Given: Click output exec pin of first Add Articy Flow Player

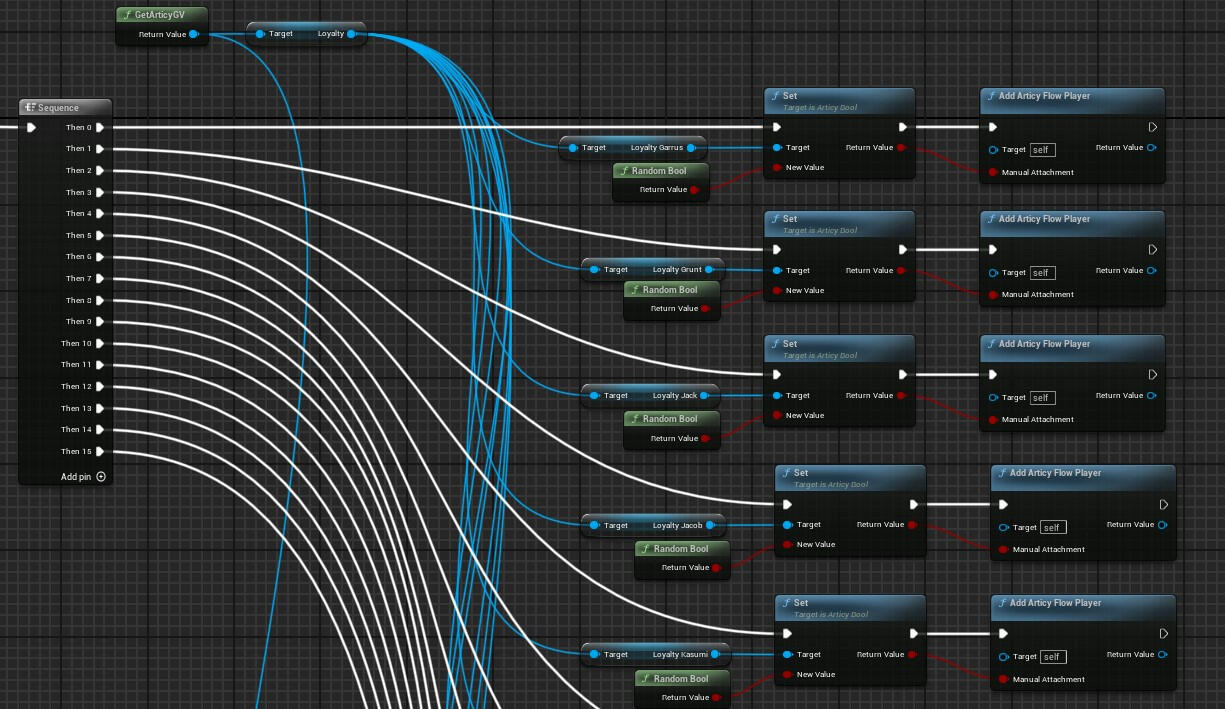Looking at the screenshot, I should [1152, 127].
